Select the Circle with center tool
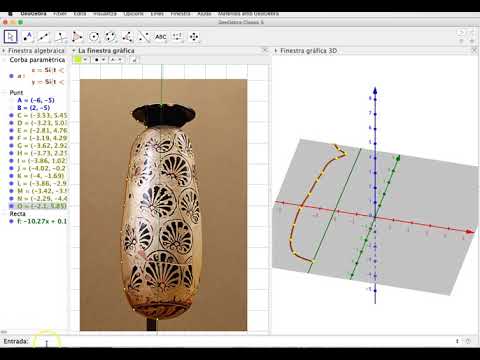 point(94,37)
